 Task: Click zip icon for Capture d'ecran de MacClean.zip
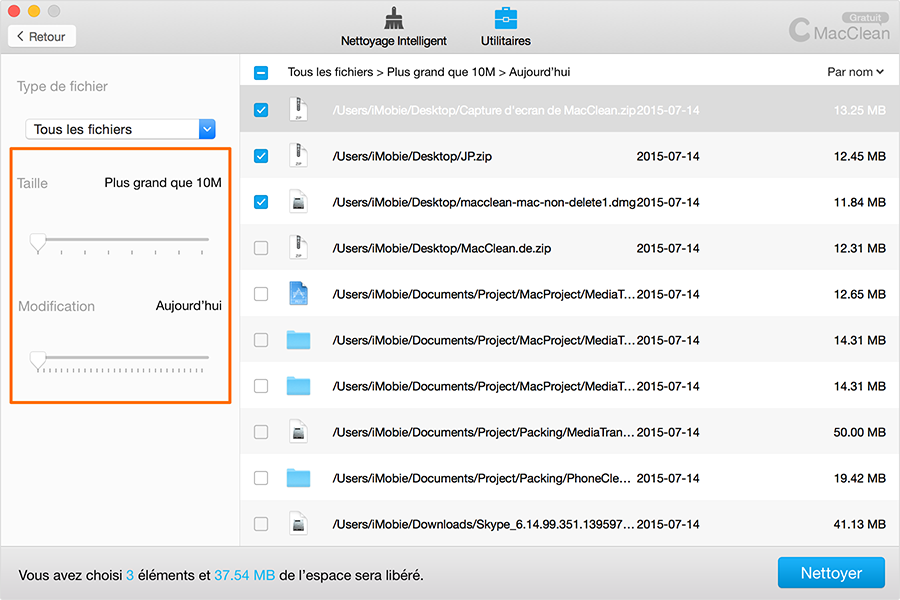coord(298,110)
